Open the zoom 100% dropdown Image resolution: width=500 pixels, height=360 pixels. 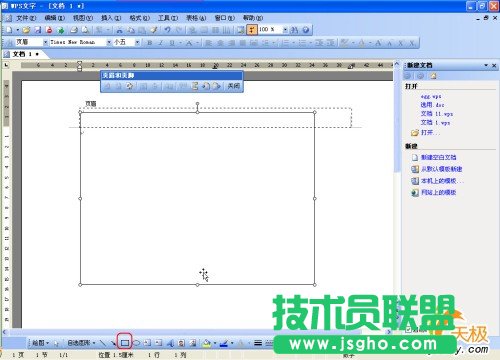coord(285,30)
